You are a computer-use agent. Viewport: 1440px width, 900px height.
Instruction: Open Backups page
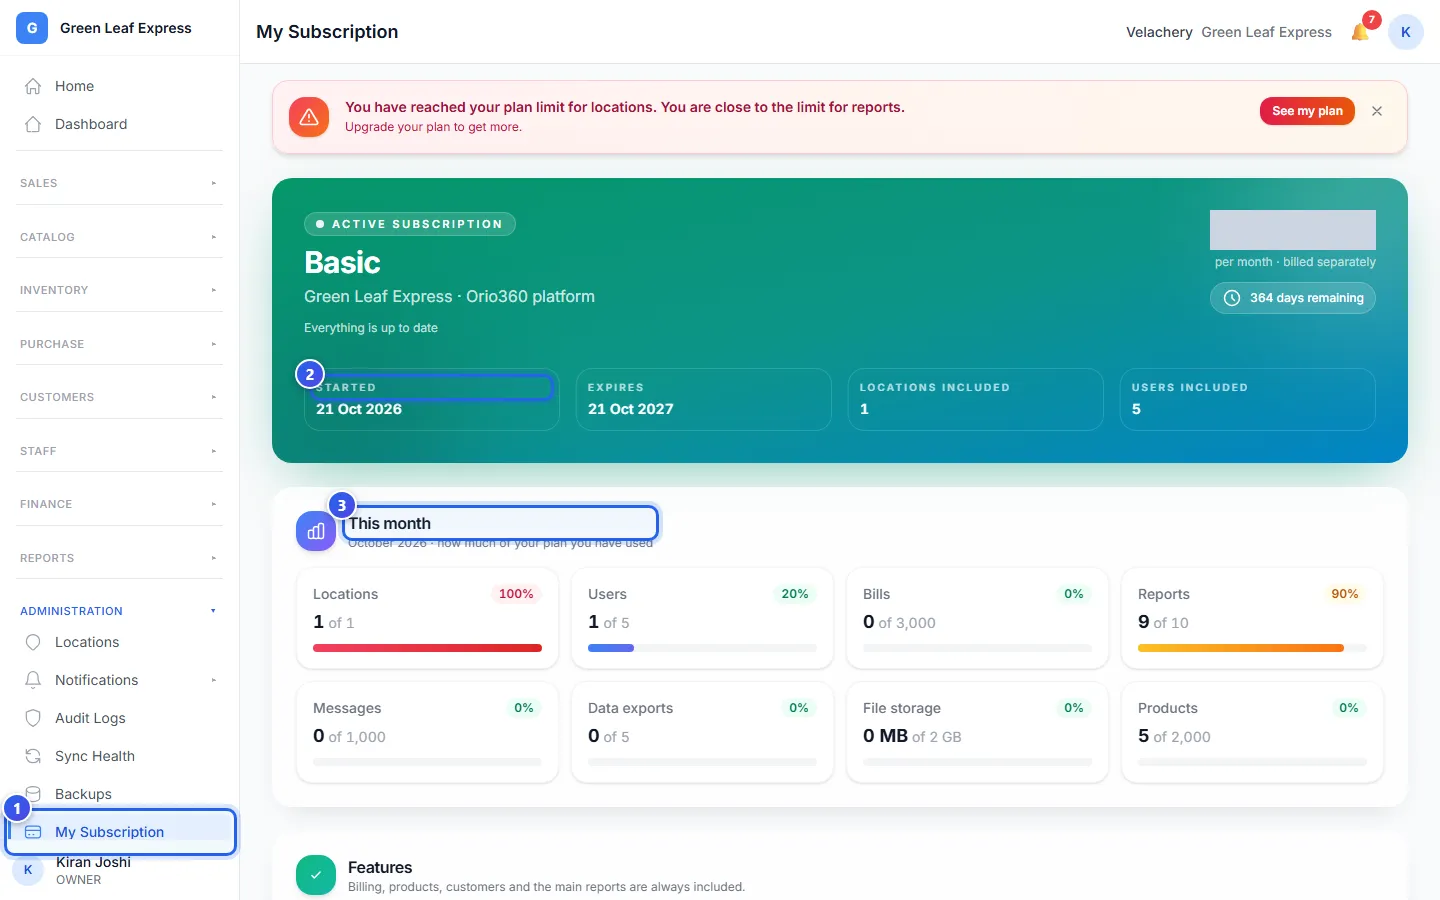pyautogui.click(x=119, y=794)
